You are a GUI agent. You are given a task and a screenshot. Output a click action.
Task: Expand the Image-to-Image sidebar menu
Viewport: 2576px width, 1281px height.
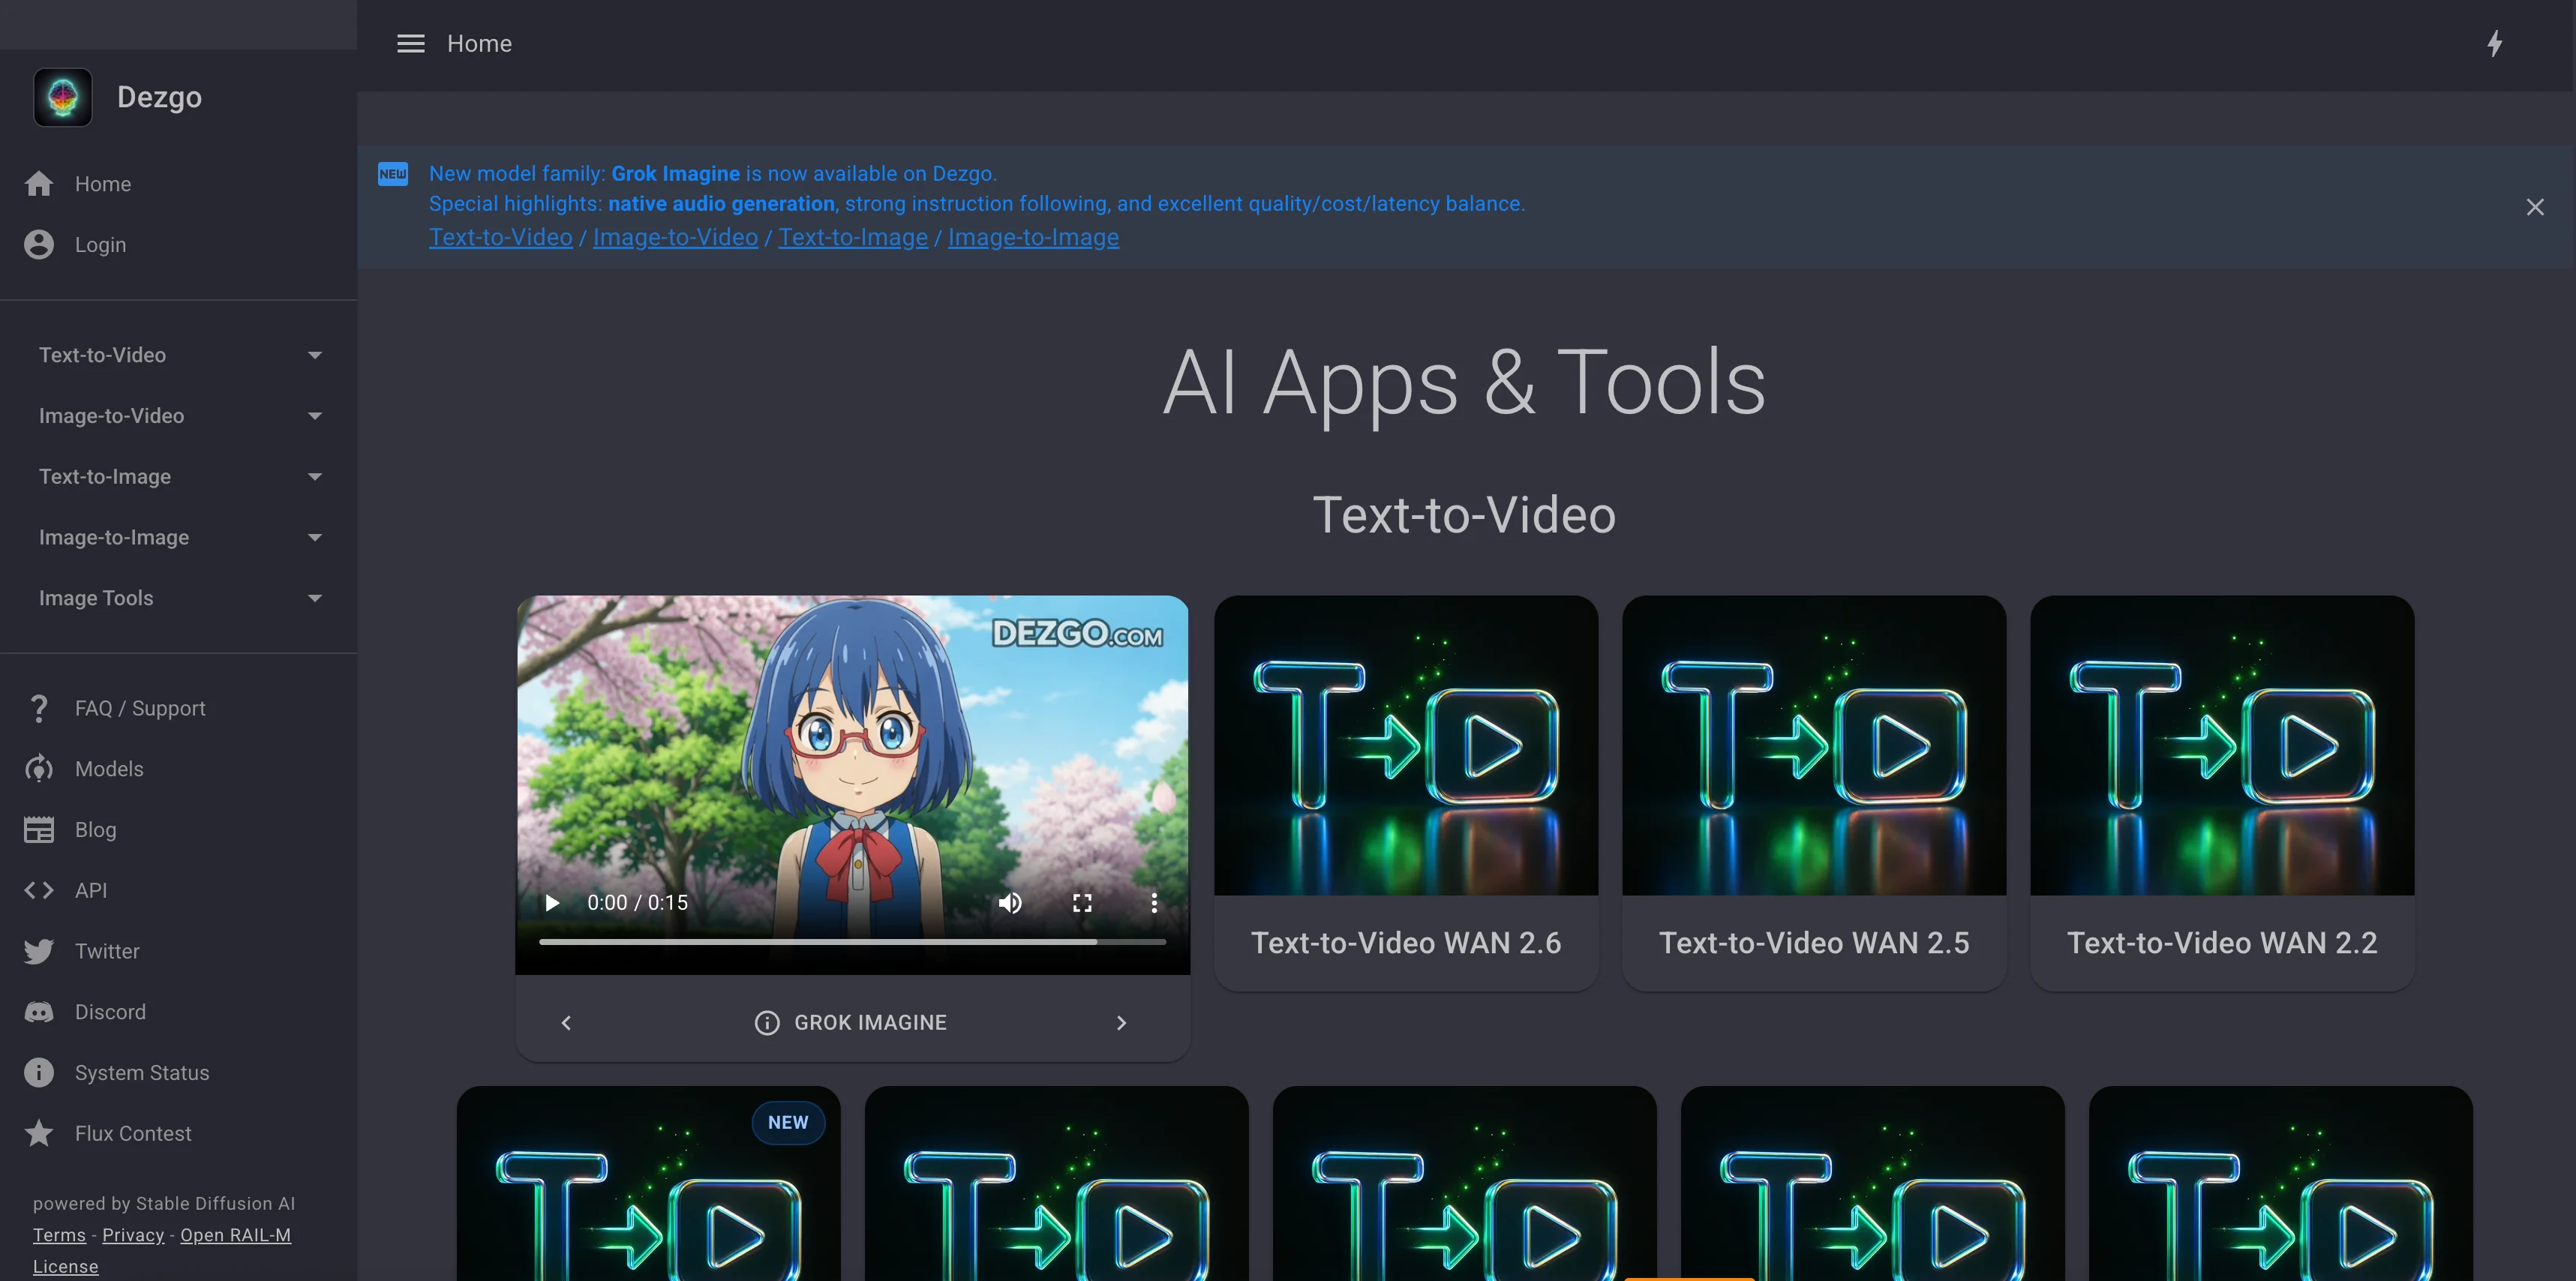click(179, 538)
